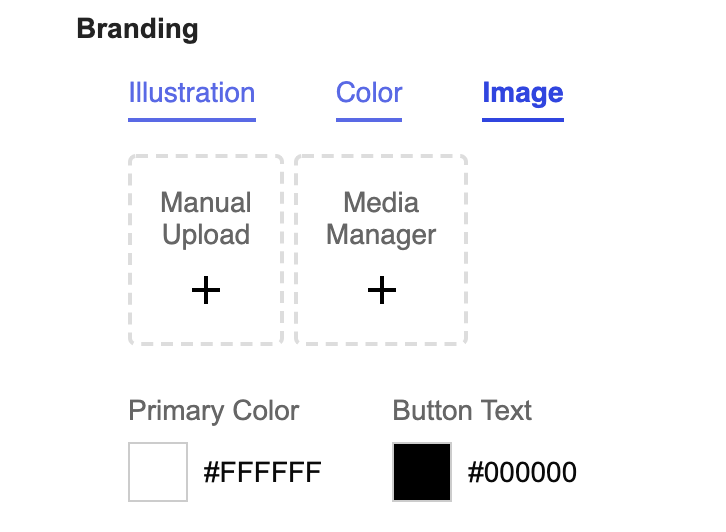
Task: Click the plus icon under Media Manager
Action: point(382,290)
